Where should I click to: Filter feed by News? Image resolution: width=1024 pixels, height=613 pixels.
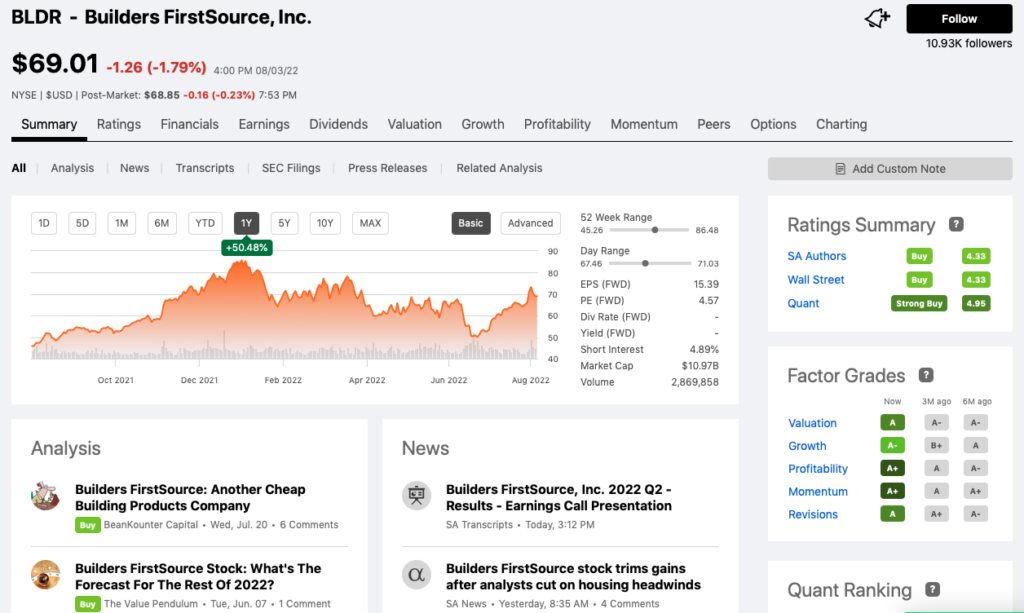(135, 168)
